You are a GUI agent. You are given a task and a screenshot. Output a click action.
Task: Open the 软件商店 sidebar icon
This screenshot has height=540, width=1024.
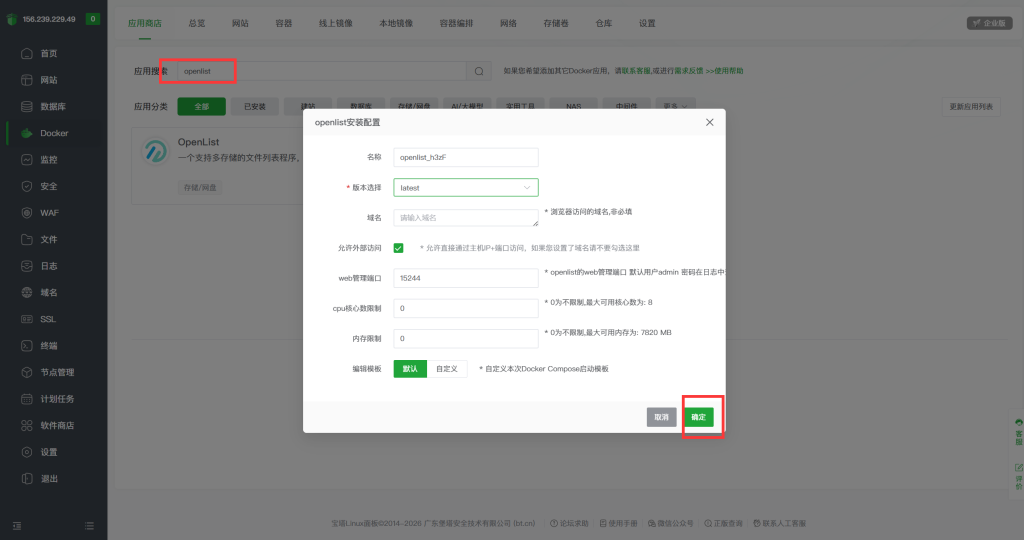(x=27, y=426)
